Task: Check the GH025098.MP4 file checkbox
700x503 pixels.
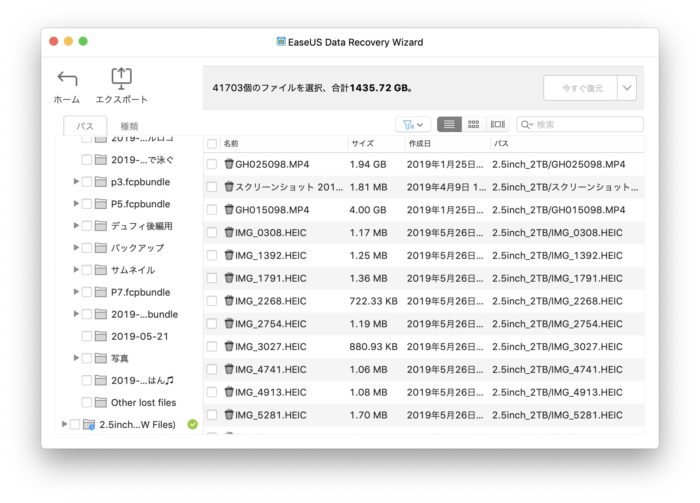Action: coord(212,164)
